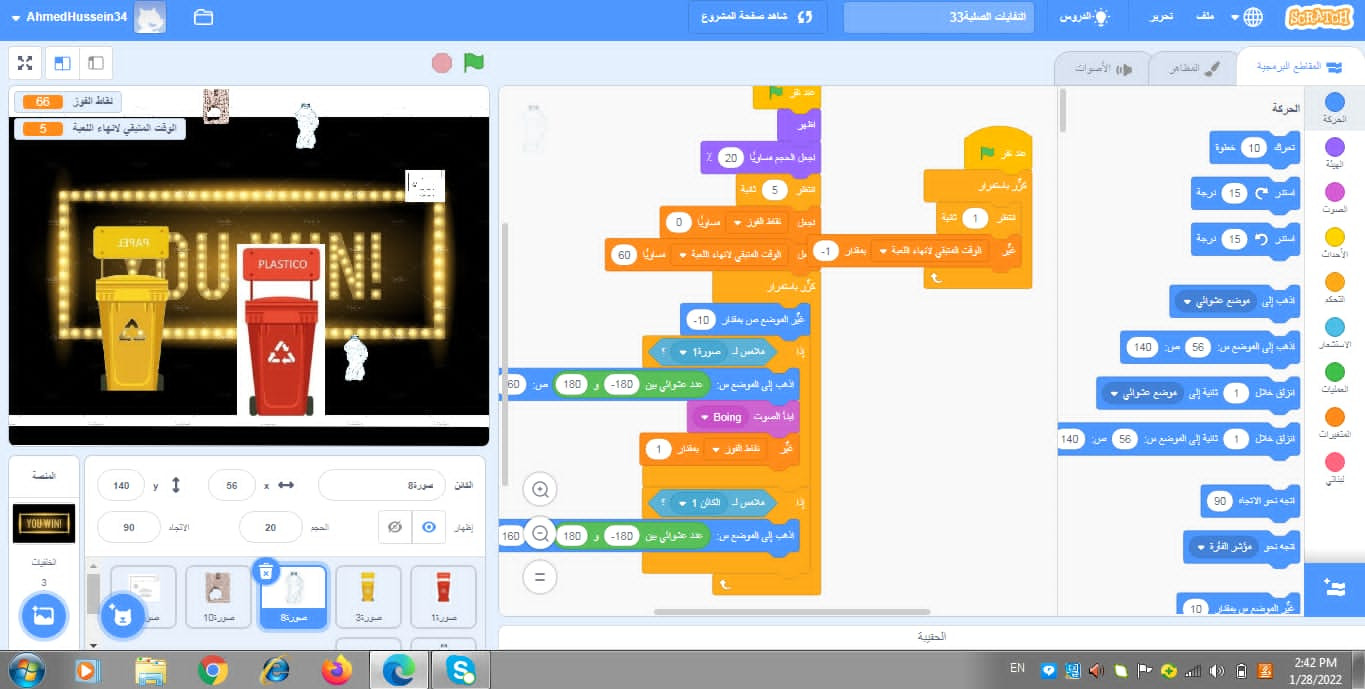
Task: Select التحكم control category
Action: [1334, 288]
